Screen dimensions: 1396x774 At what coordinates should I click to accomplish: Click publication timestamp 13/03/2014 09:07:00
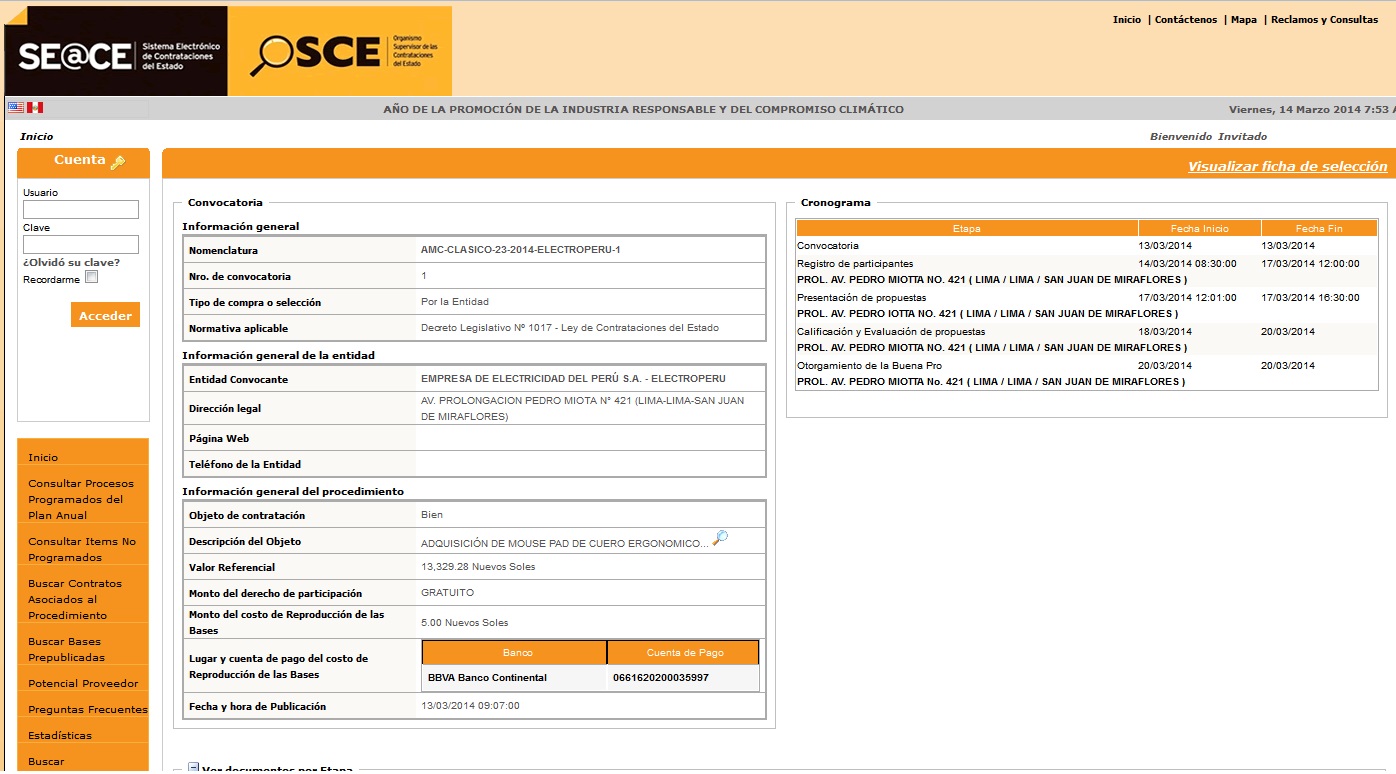tap(470, 706)
